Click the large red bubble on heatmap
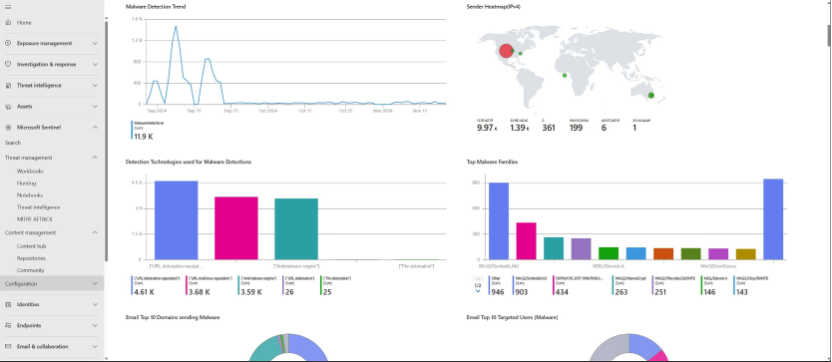This screenshot has height=362, width=832. click(x=506, y=51)
